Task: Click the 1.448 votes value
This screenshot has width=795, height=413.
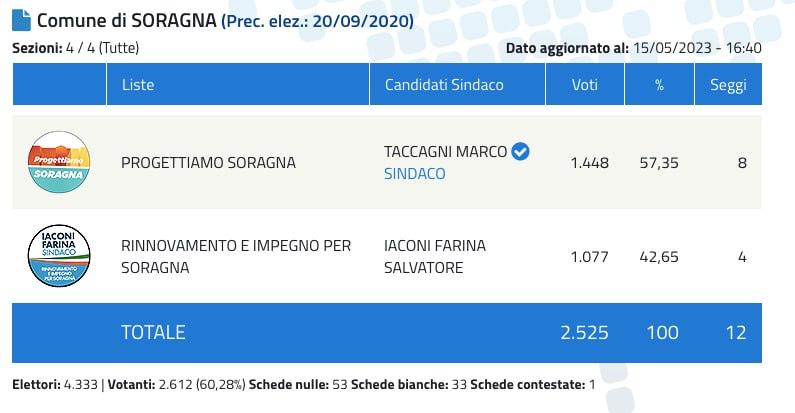Action: [x=589, y=162]
